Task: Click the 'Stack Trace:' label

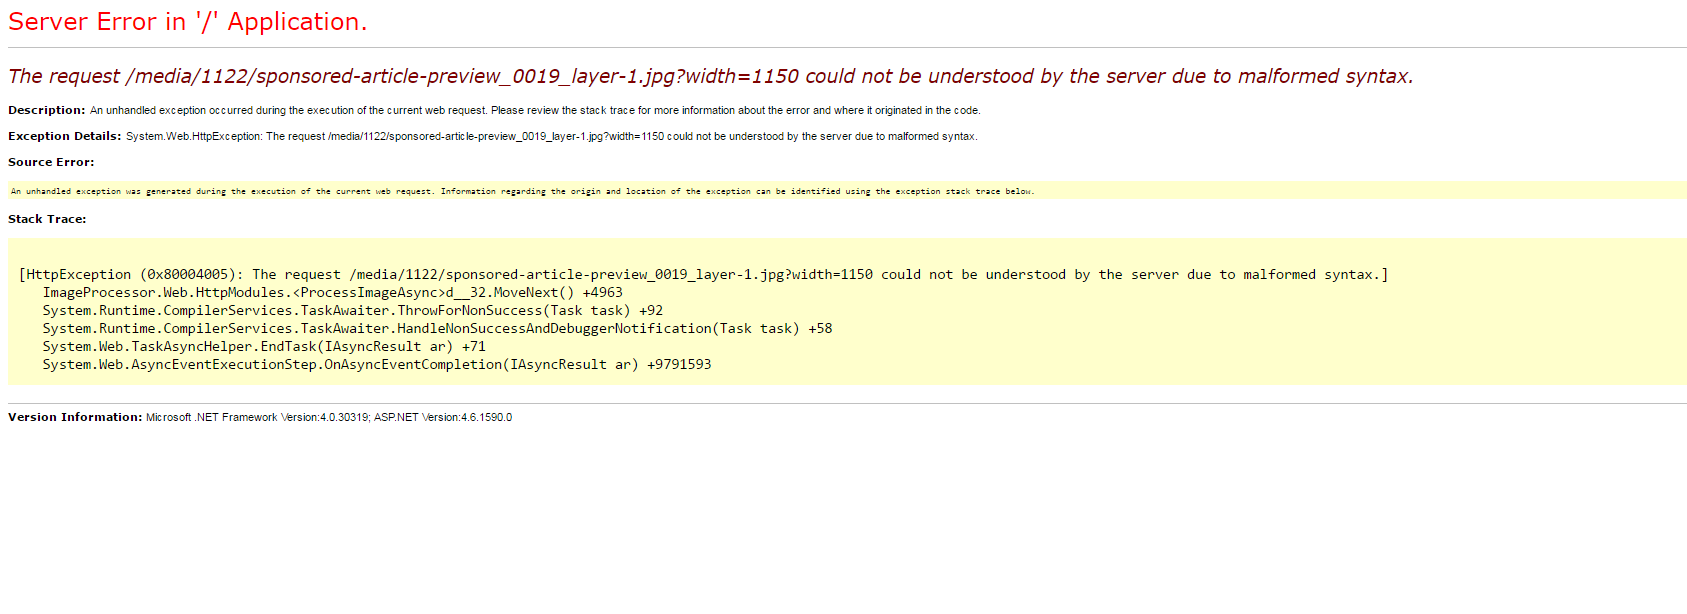Action: [x=47, y=219]
